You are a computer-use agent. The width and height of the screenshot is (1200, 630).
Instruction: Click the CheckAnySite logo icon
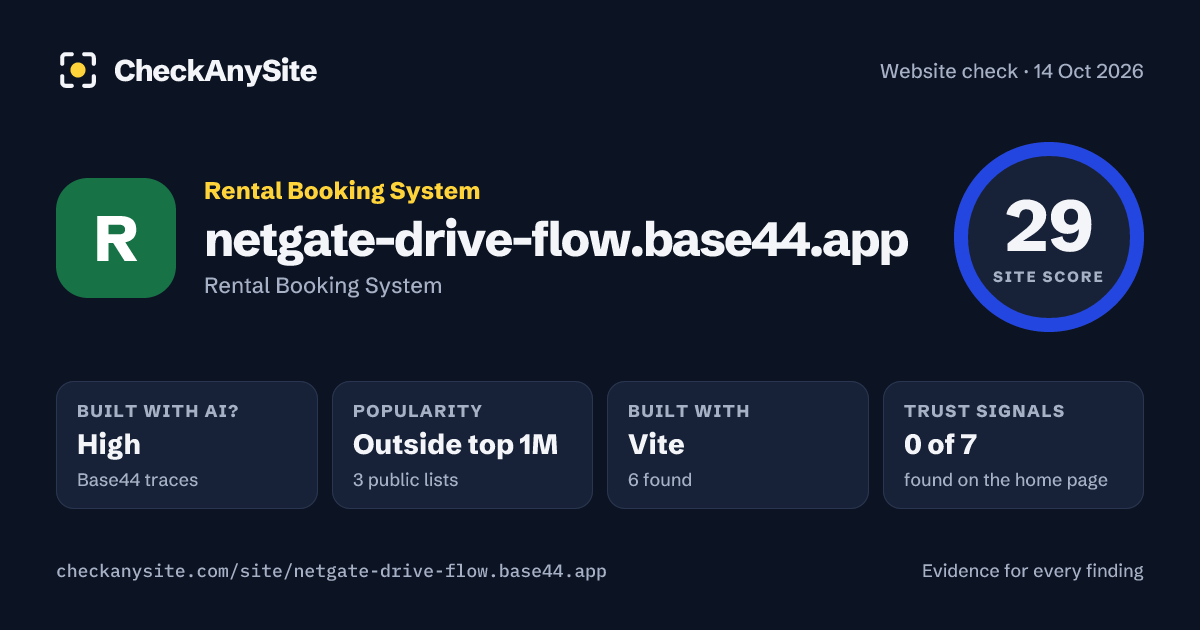point(78,70)
